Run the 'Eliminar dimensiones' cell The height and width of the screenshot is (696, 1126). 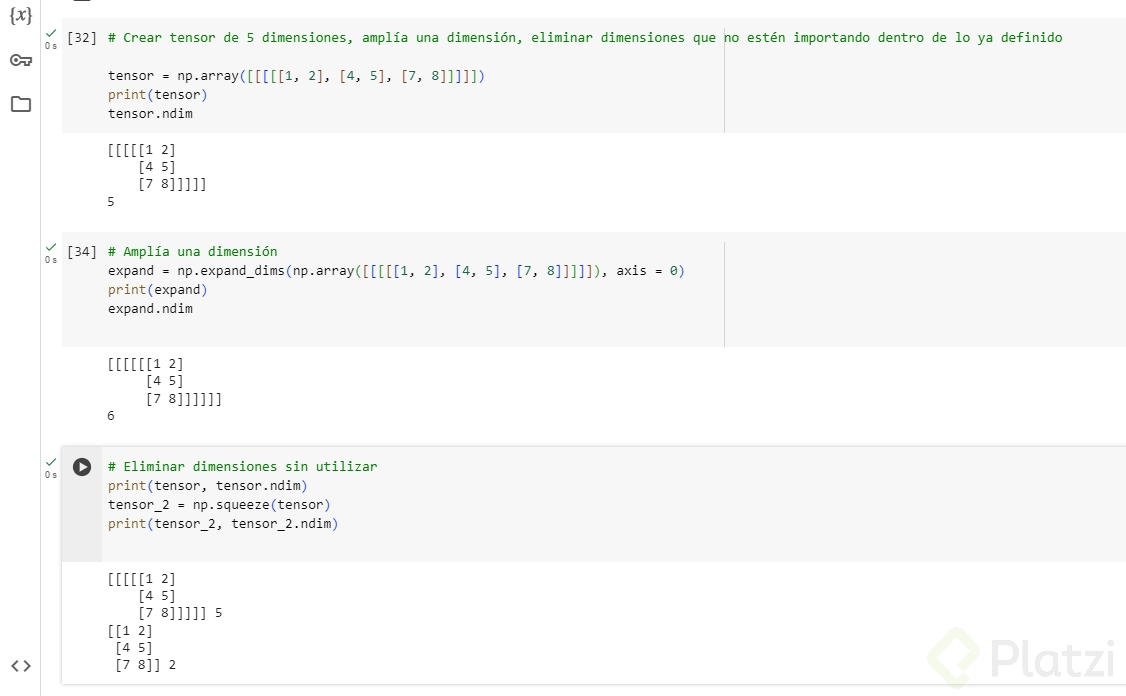pyautogui.click(x=82, y=467)
